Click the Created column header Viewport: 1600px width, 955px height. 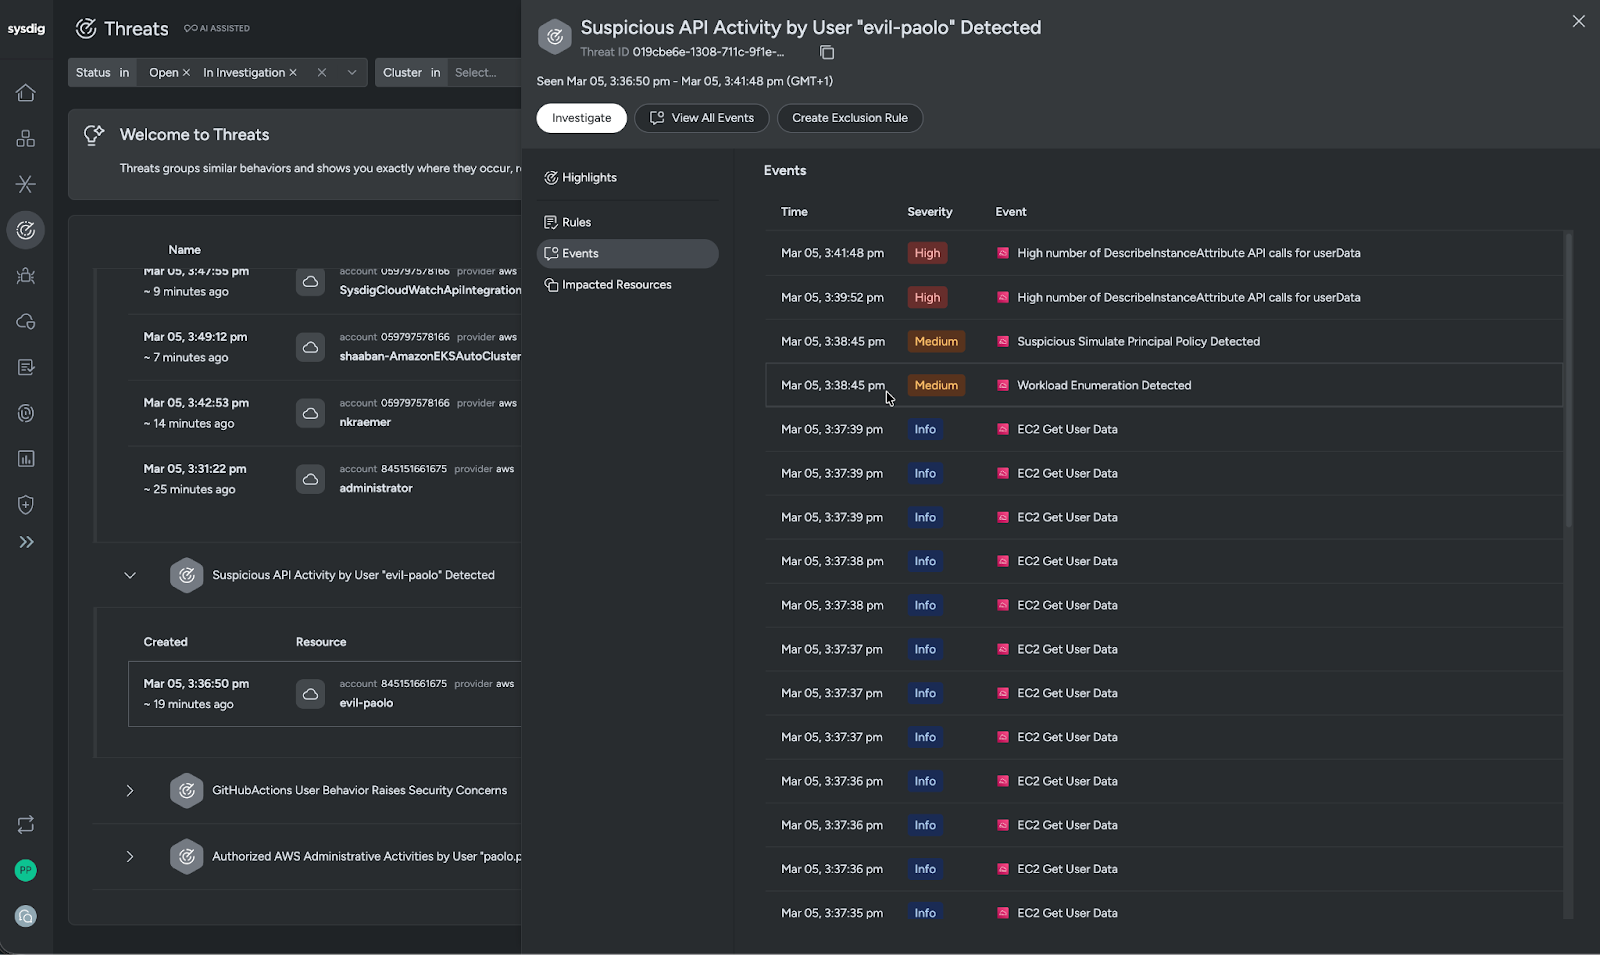point(166,642)
